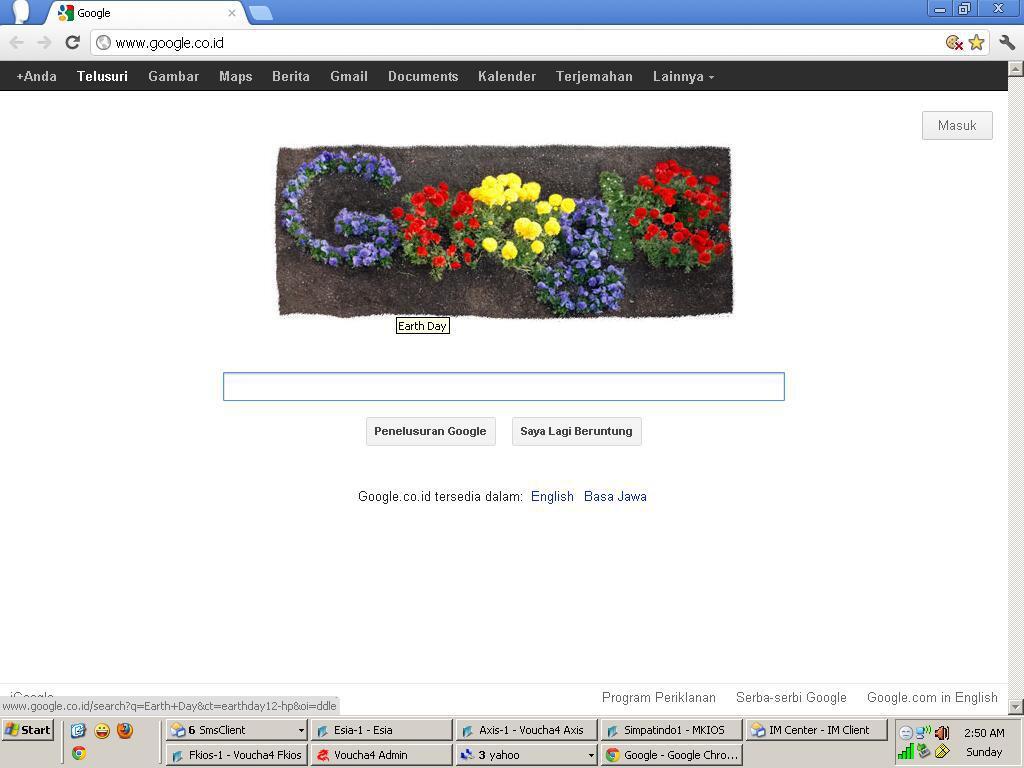Switch to Google - Google Chrome taskbar button
The height and width of the screenshot is (768, 1024).
click(671, 755)
